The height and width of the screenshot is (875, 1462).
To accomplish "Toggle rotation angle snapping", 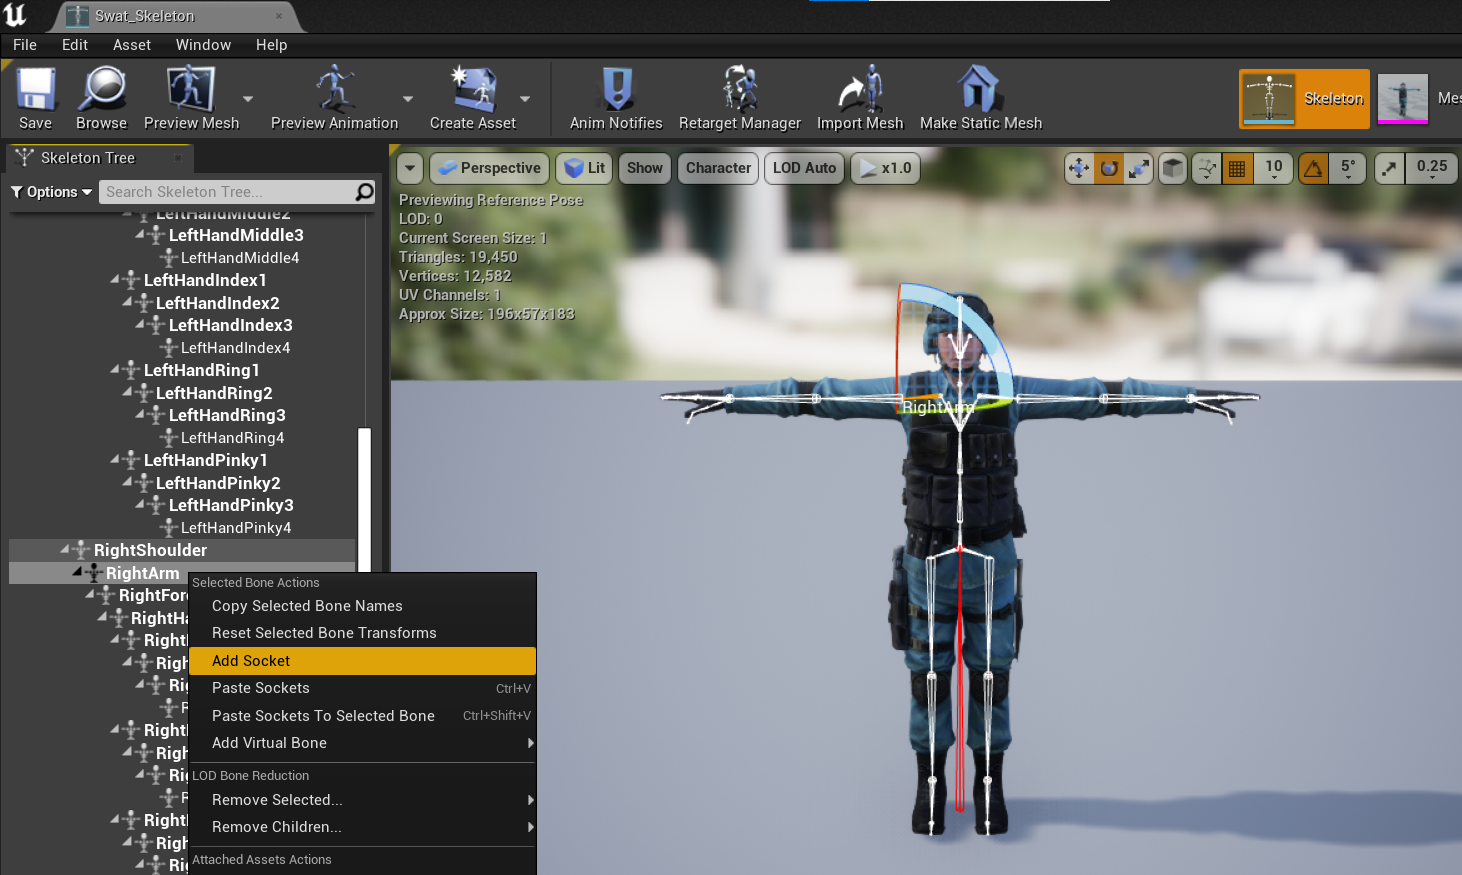I will pos(1313,168).
